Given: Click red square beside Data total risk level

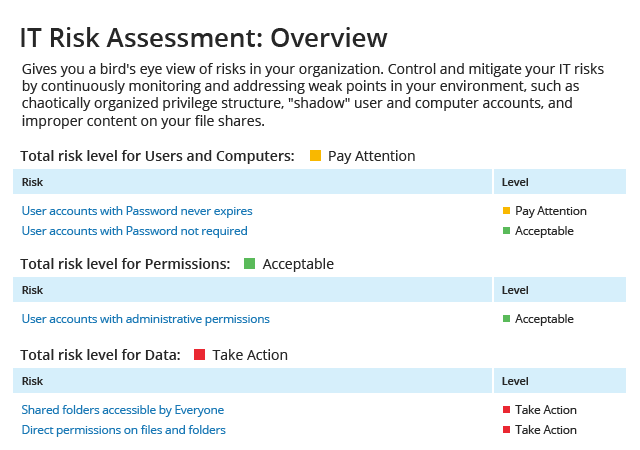Looking at the screenshot, I should point(199,355).
